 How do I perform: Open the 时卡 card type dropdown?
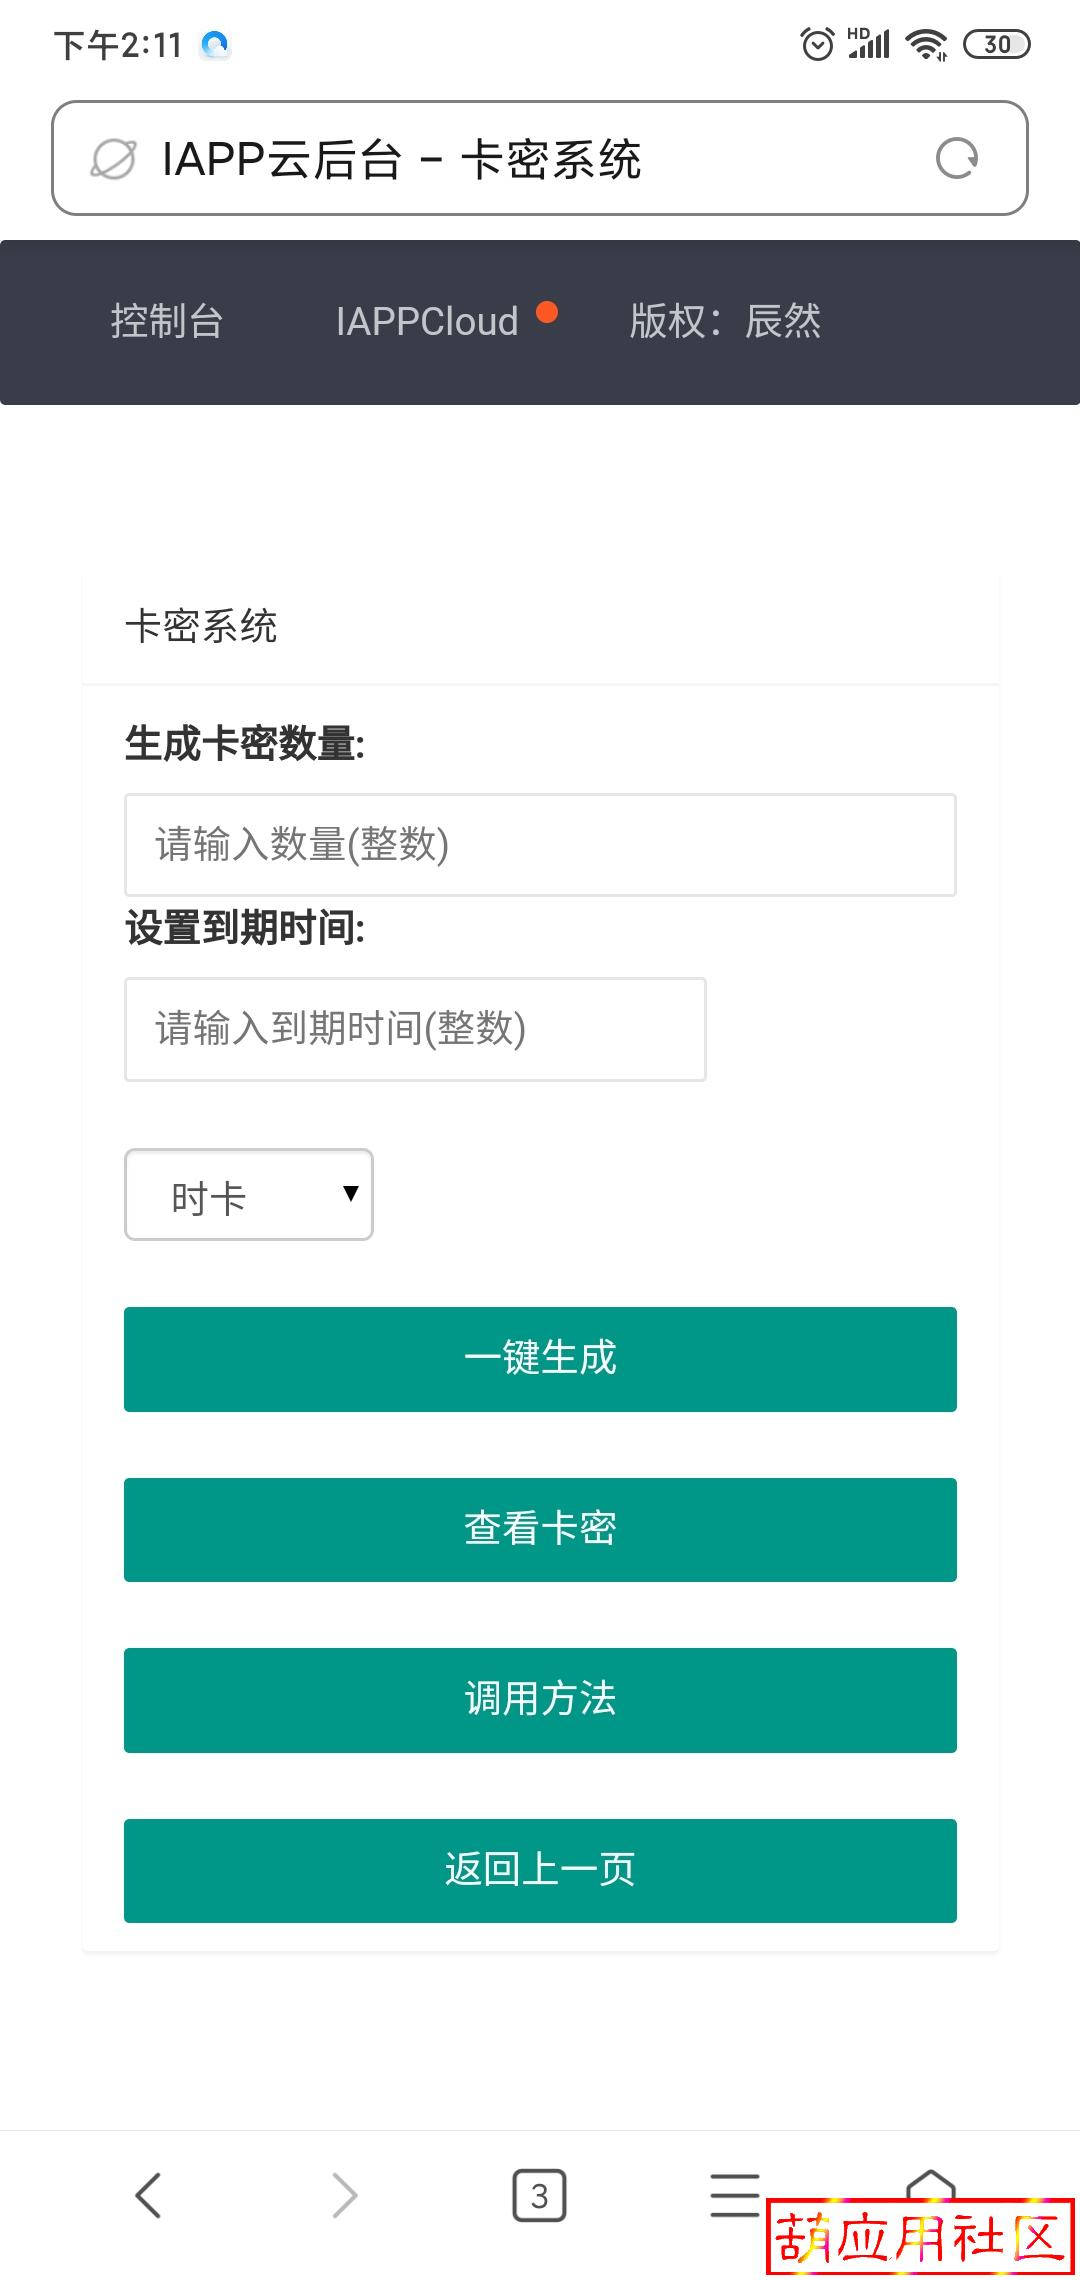pyautogui.click(x=249, y=1194)
